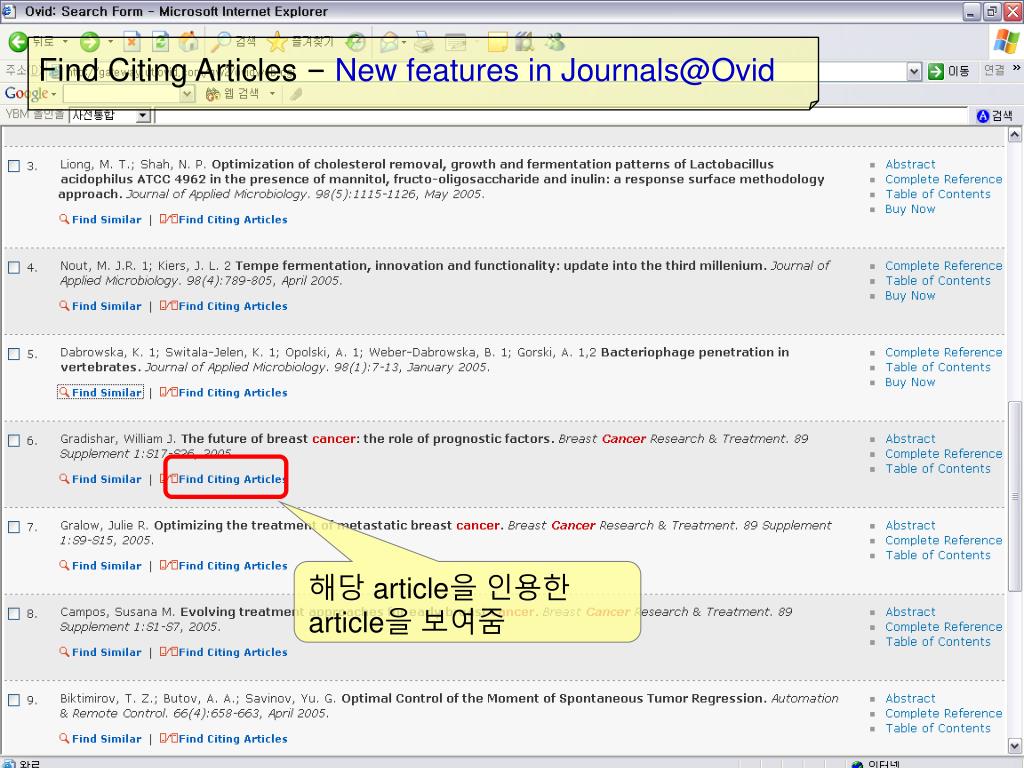Open the Mail envelope toolbar icon
Screen dimensions: 1024x768
coord(390,42)
